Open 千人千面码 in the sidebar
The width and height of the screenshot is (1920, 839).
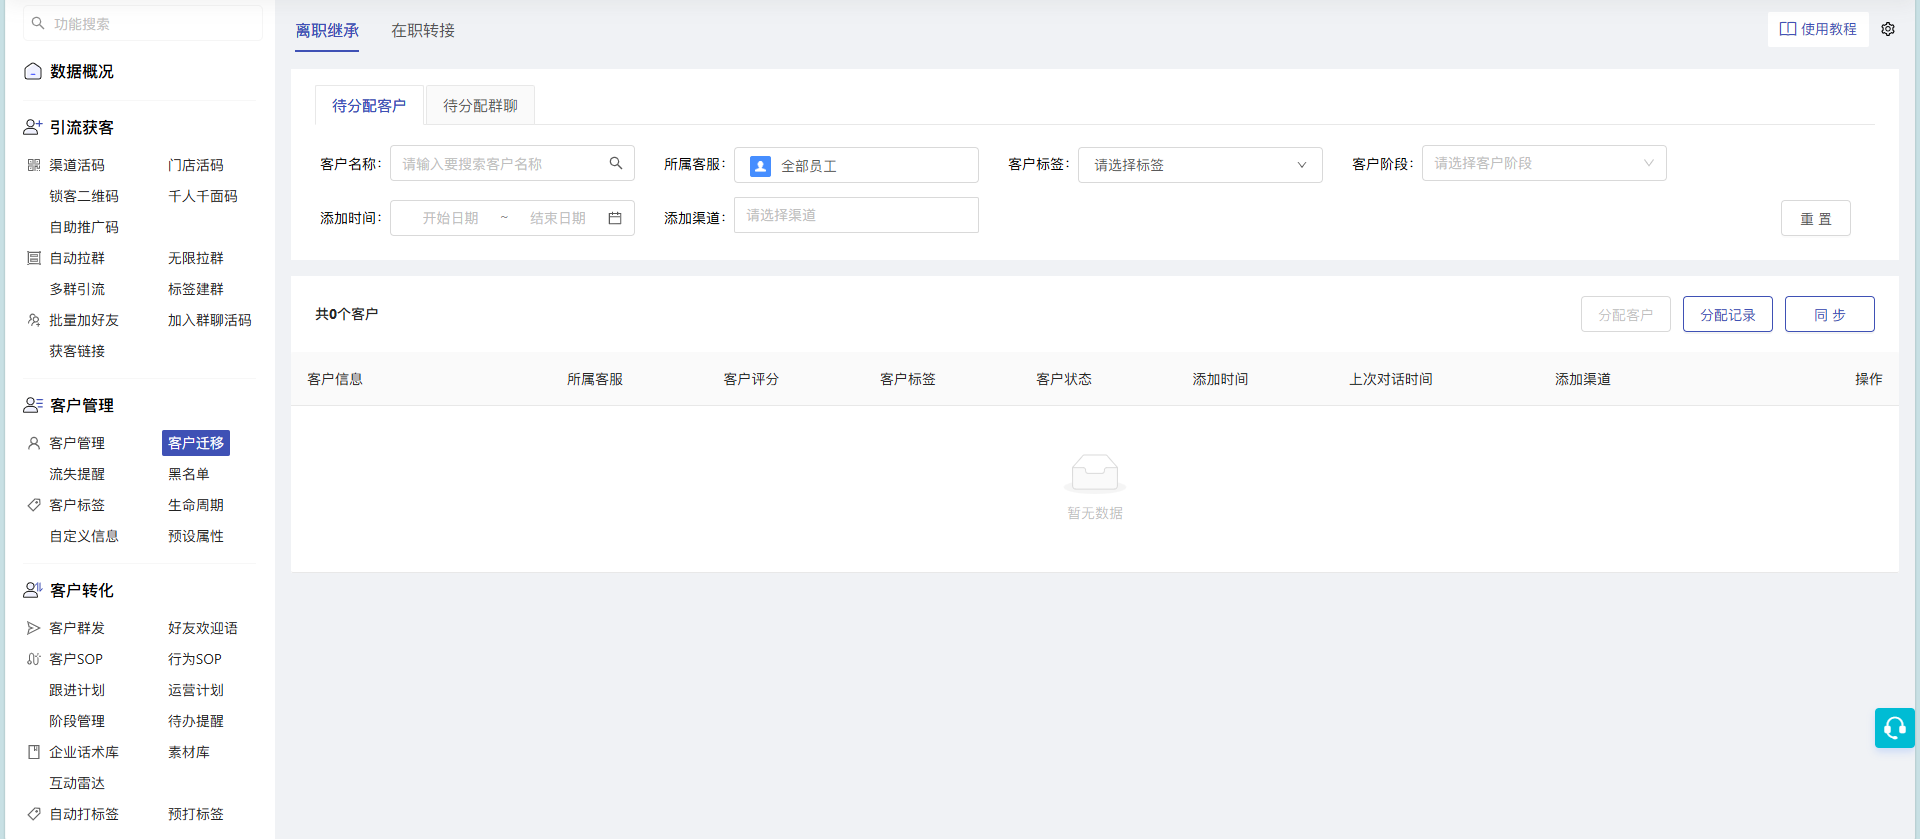pyautogui.click(x=203, y=196)
